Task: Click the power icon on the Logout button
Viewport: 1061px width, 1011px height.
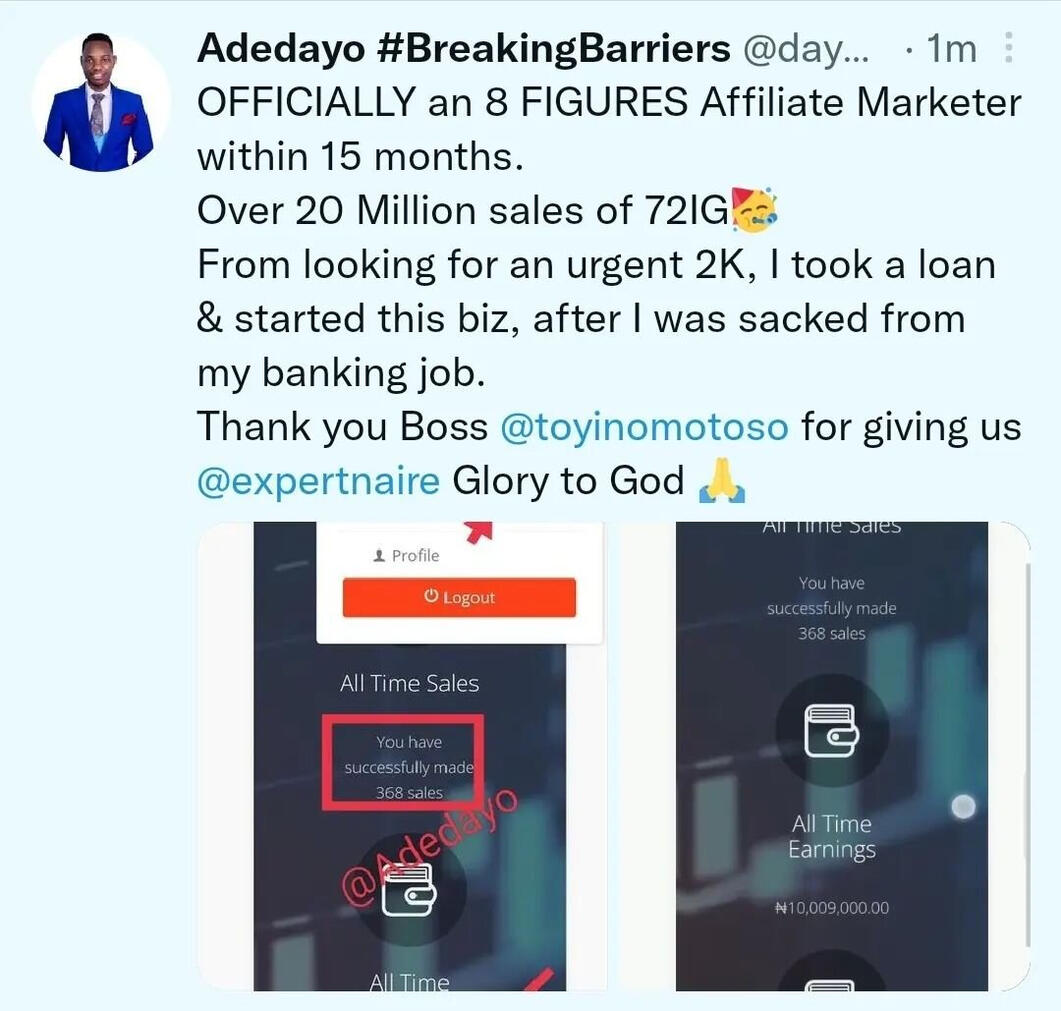Action: pos(431,596)
